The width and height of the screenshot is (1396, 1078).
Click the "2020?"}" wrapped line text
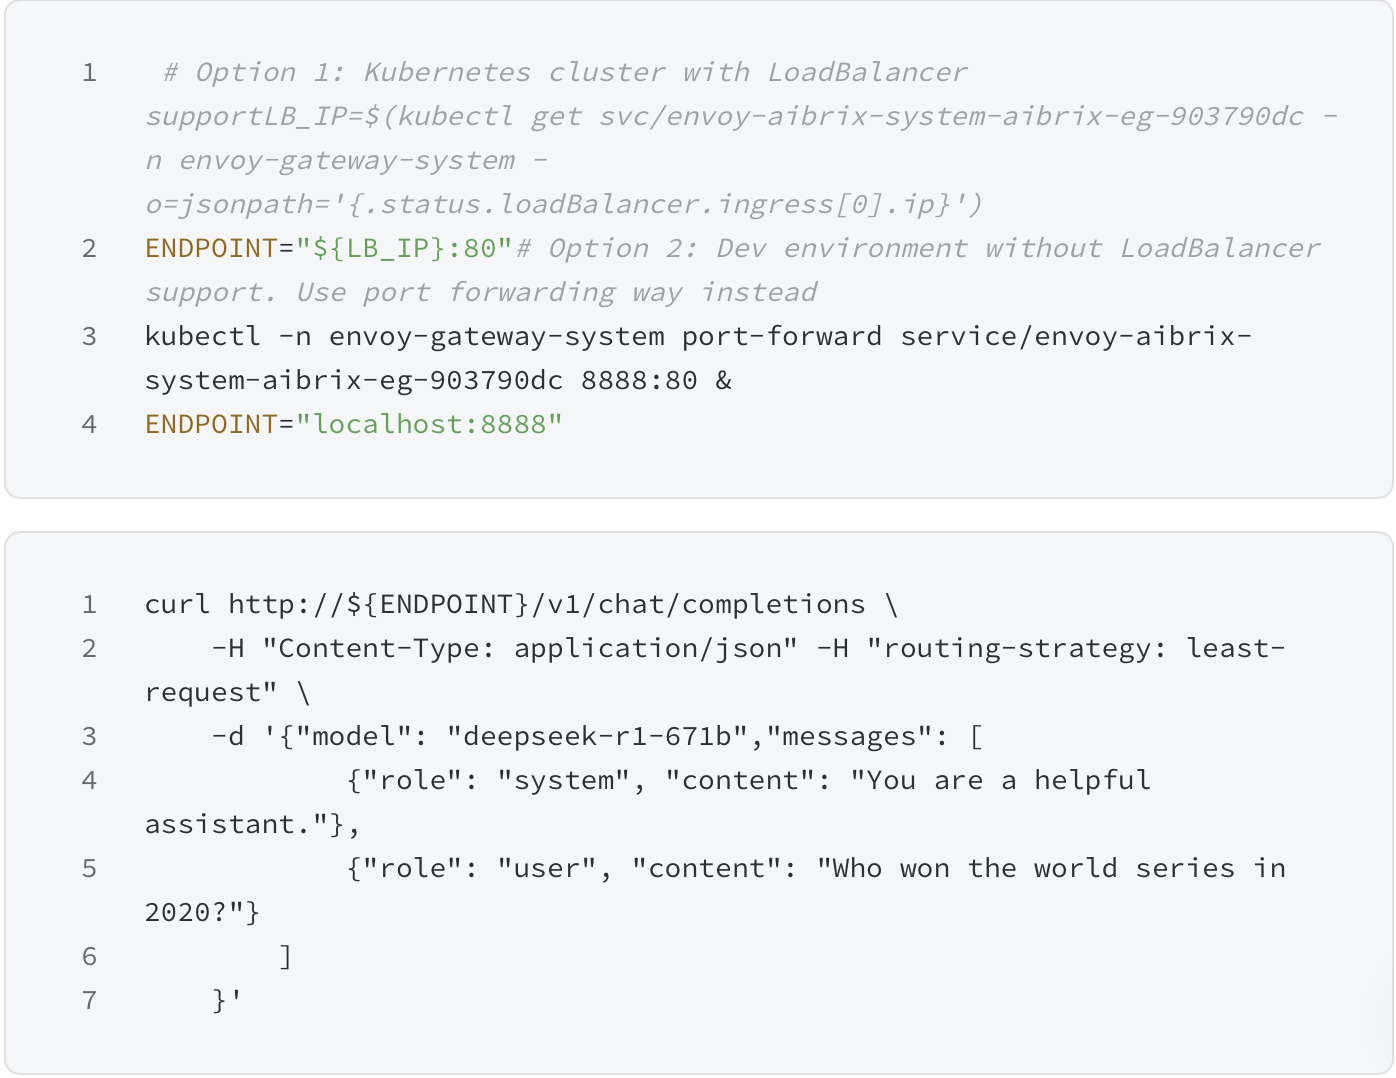click(203, 913)
